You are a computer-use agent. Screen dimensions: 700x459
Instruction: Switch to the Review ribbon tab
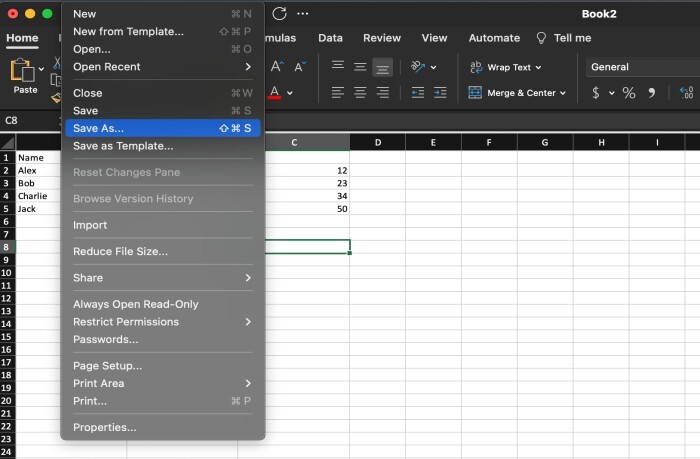tap(382, 38)
